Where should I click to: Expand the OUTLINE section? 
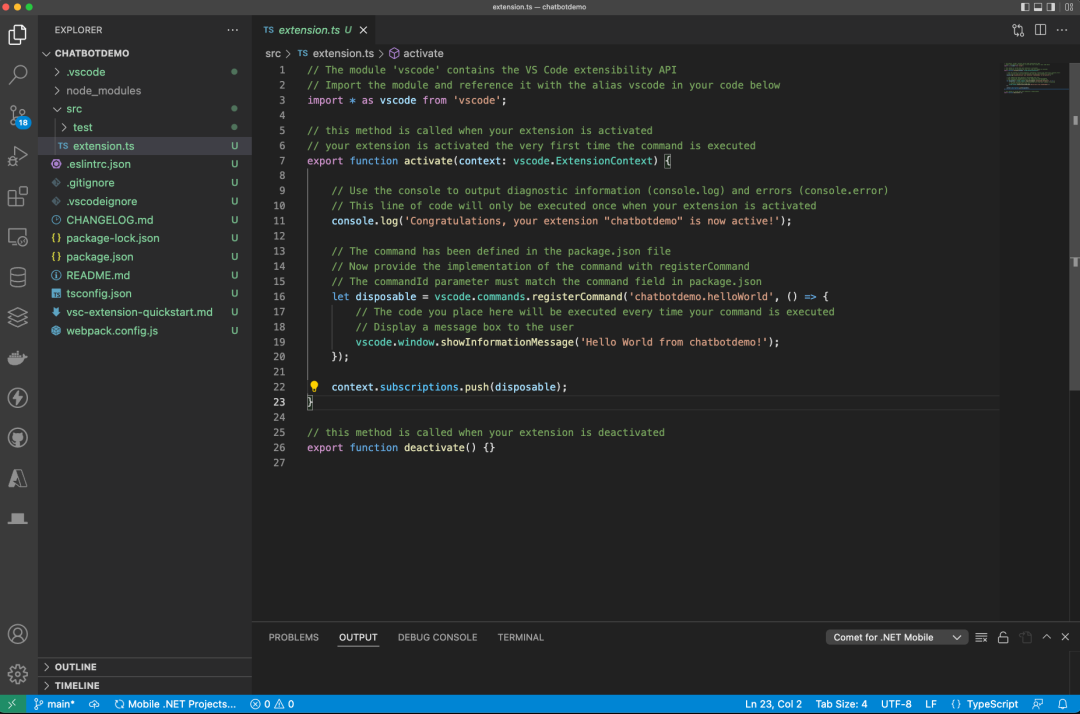tap(145, 666)
